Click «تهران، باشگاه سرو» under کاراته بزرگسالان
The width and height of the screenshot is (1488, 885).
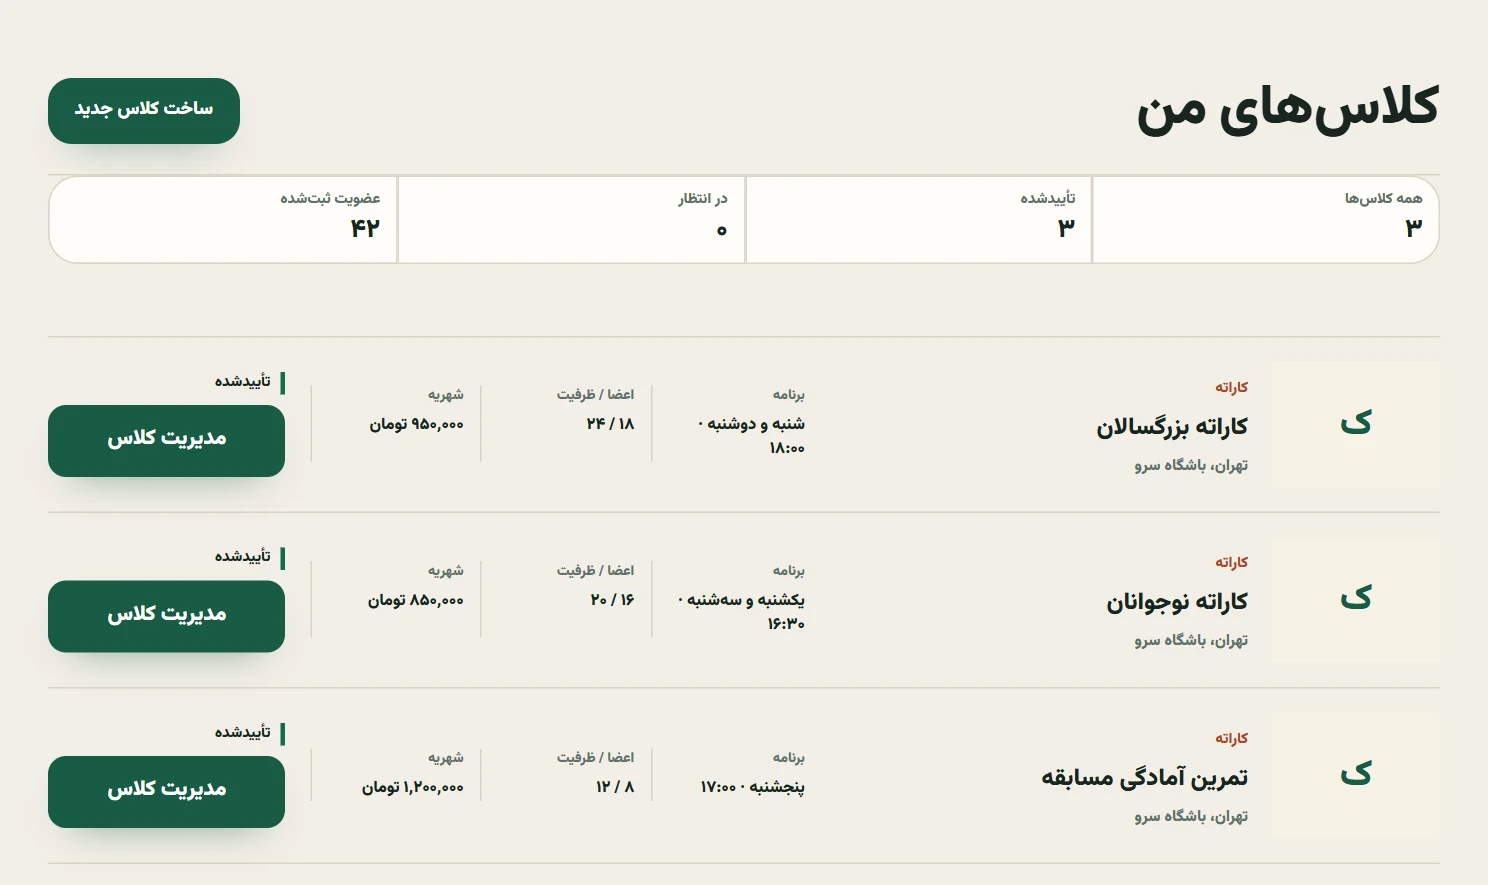coord(1191,465)
